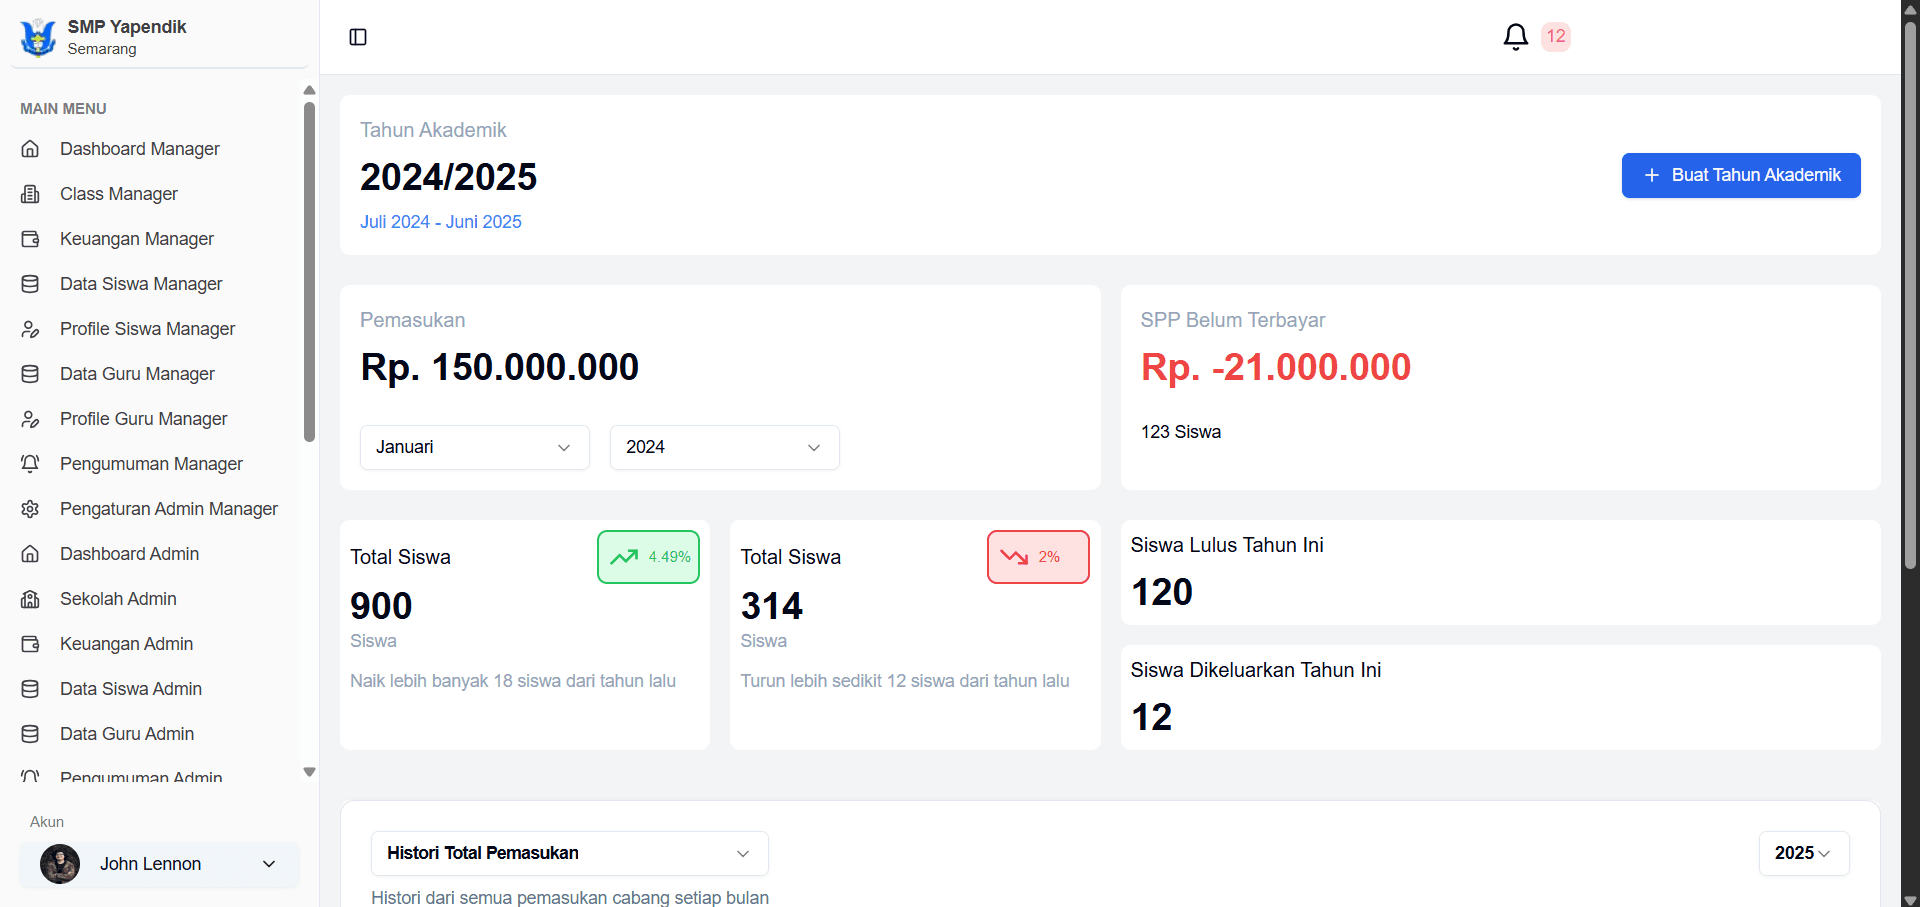Click the Pengumuman Manager bell icon

(31, 464)
